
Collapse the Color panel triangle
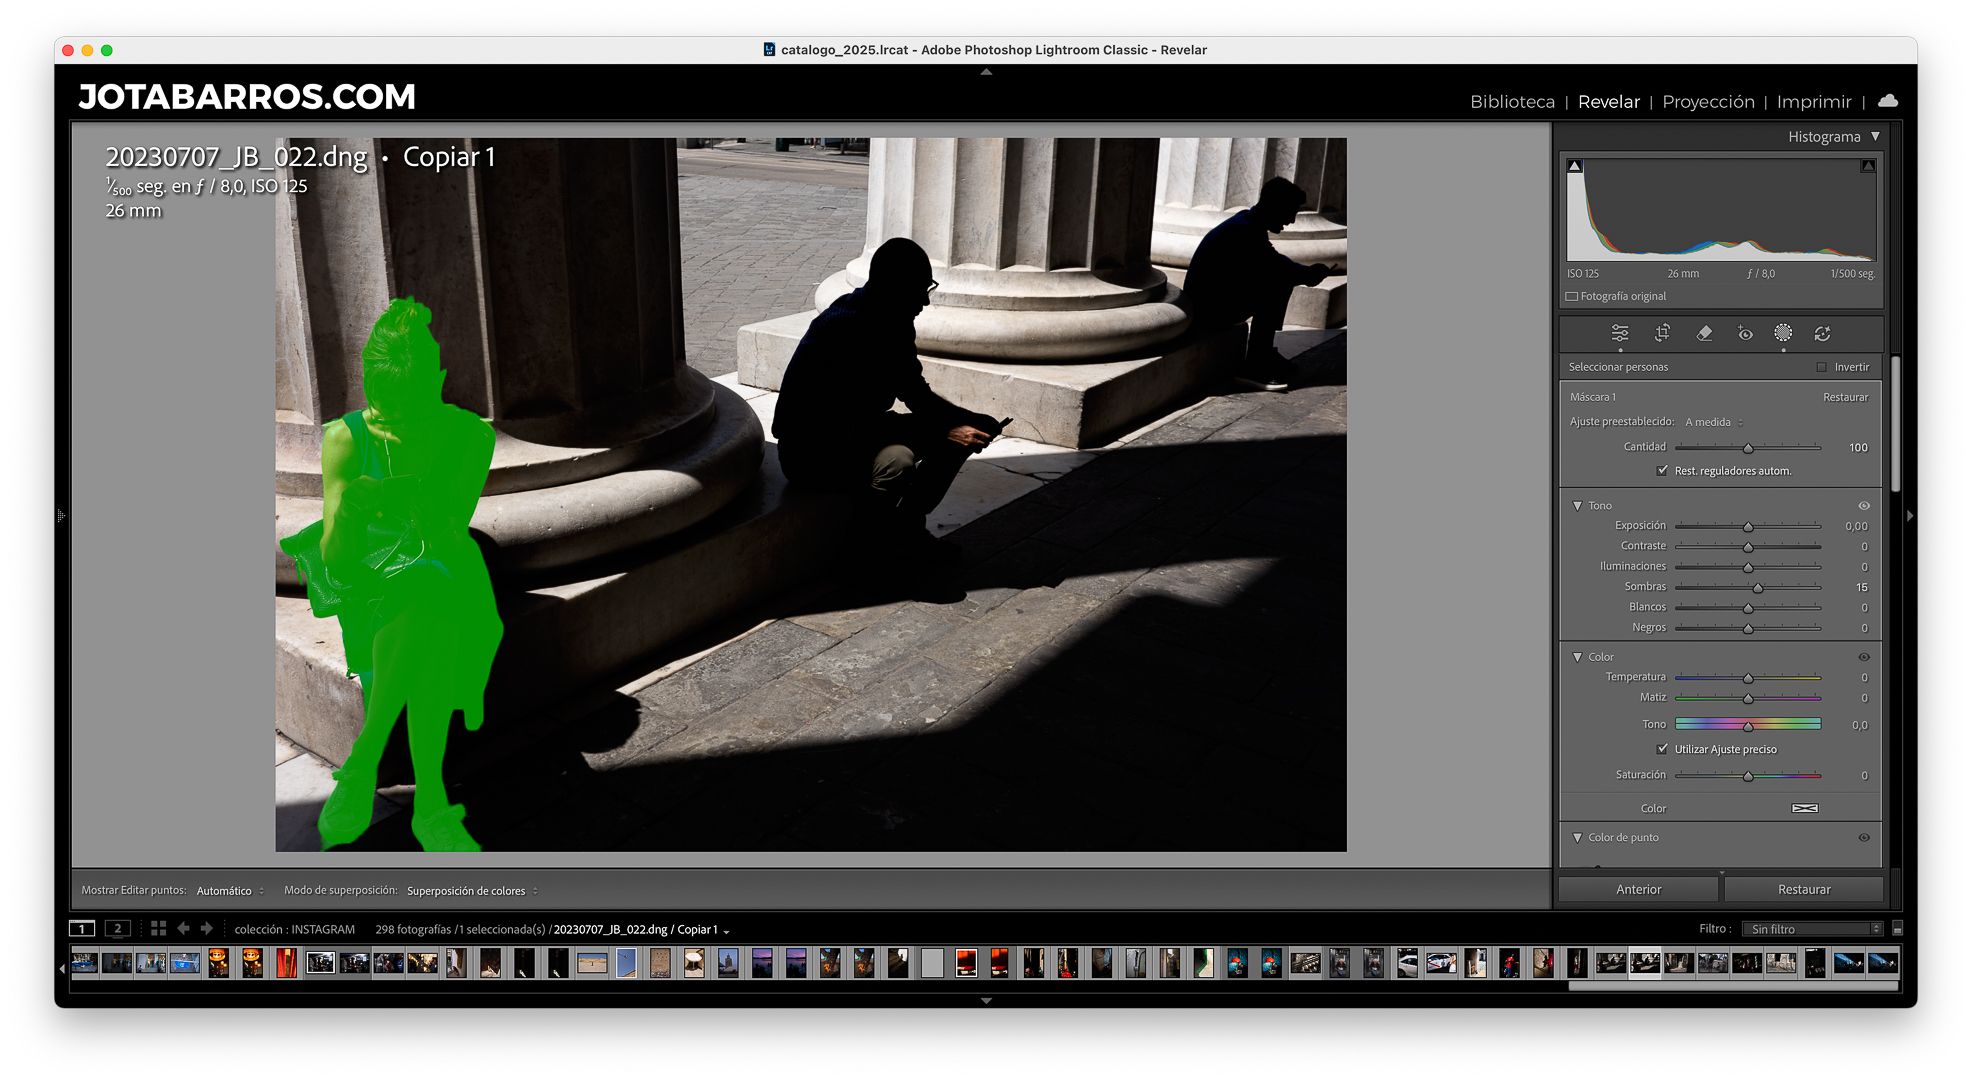[1578, 657]
